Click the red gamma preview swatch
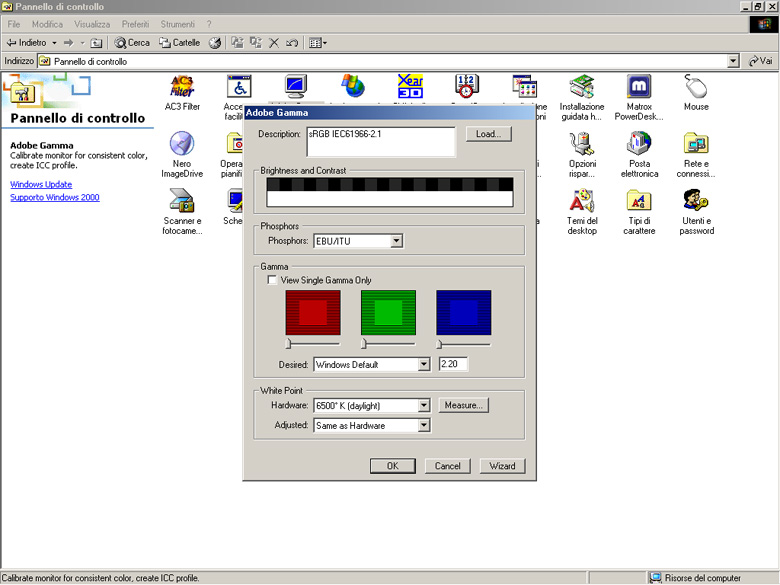780x585 pixels. (x=313, y=313)
